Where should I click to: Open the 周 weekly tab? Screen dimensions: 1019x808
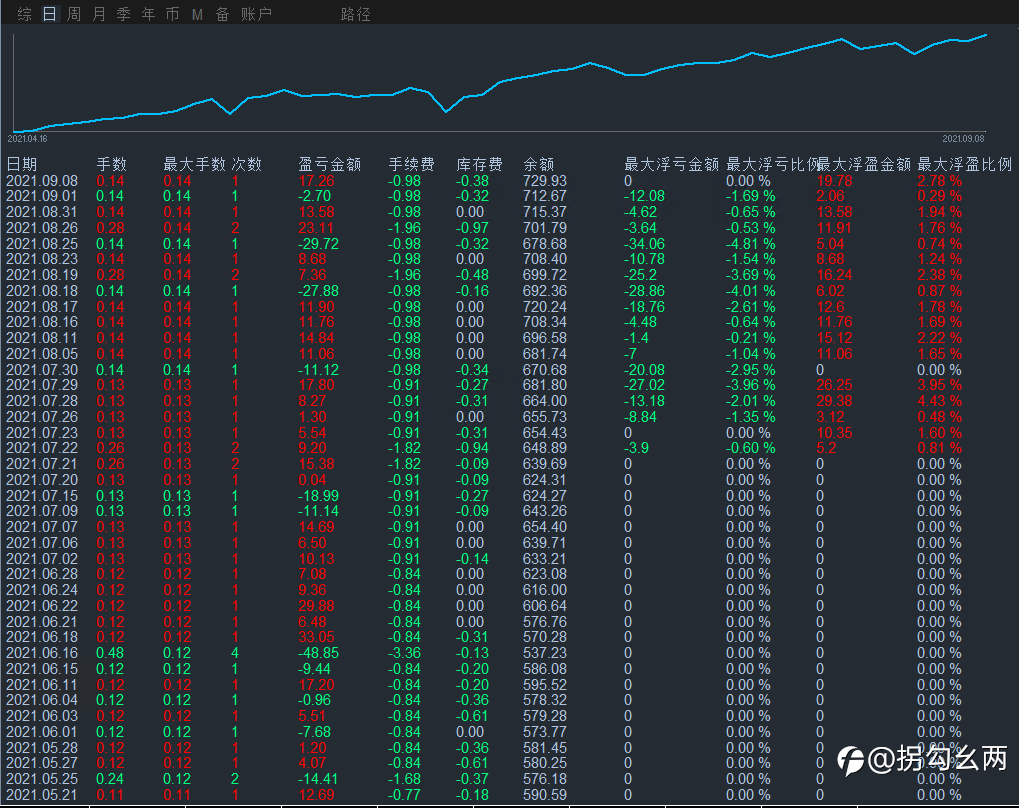coord(74,14)
